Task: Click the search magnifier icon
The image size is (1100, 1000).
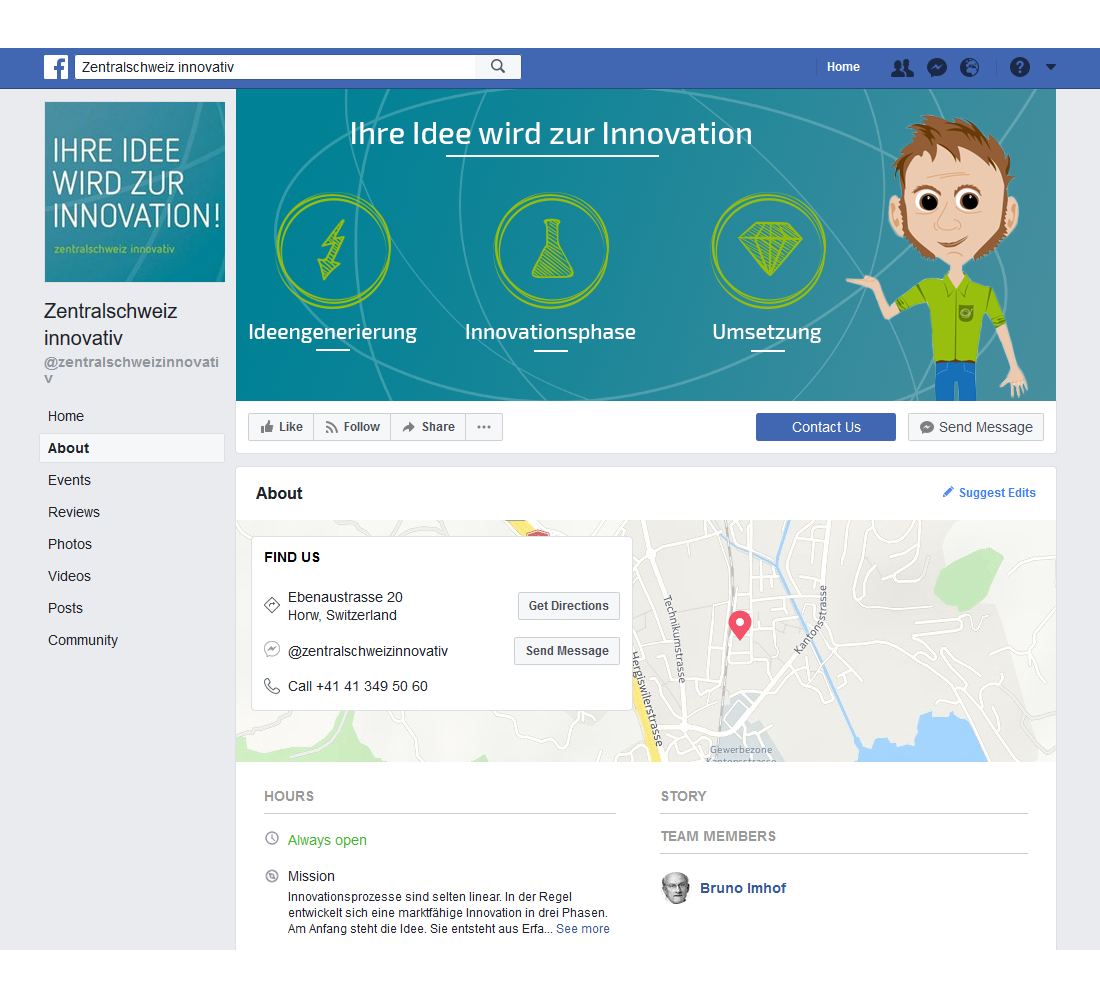Action: click(498, 67)
